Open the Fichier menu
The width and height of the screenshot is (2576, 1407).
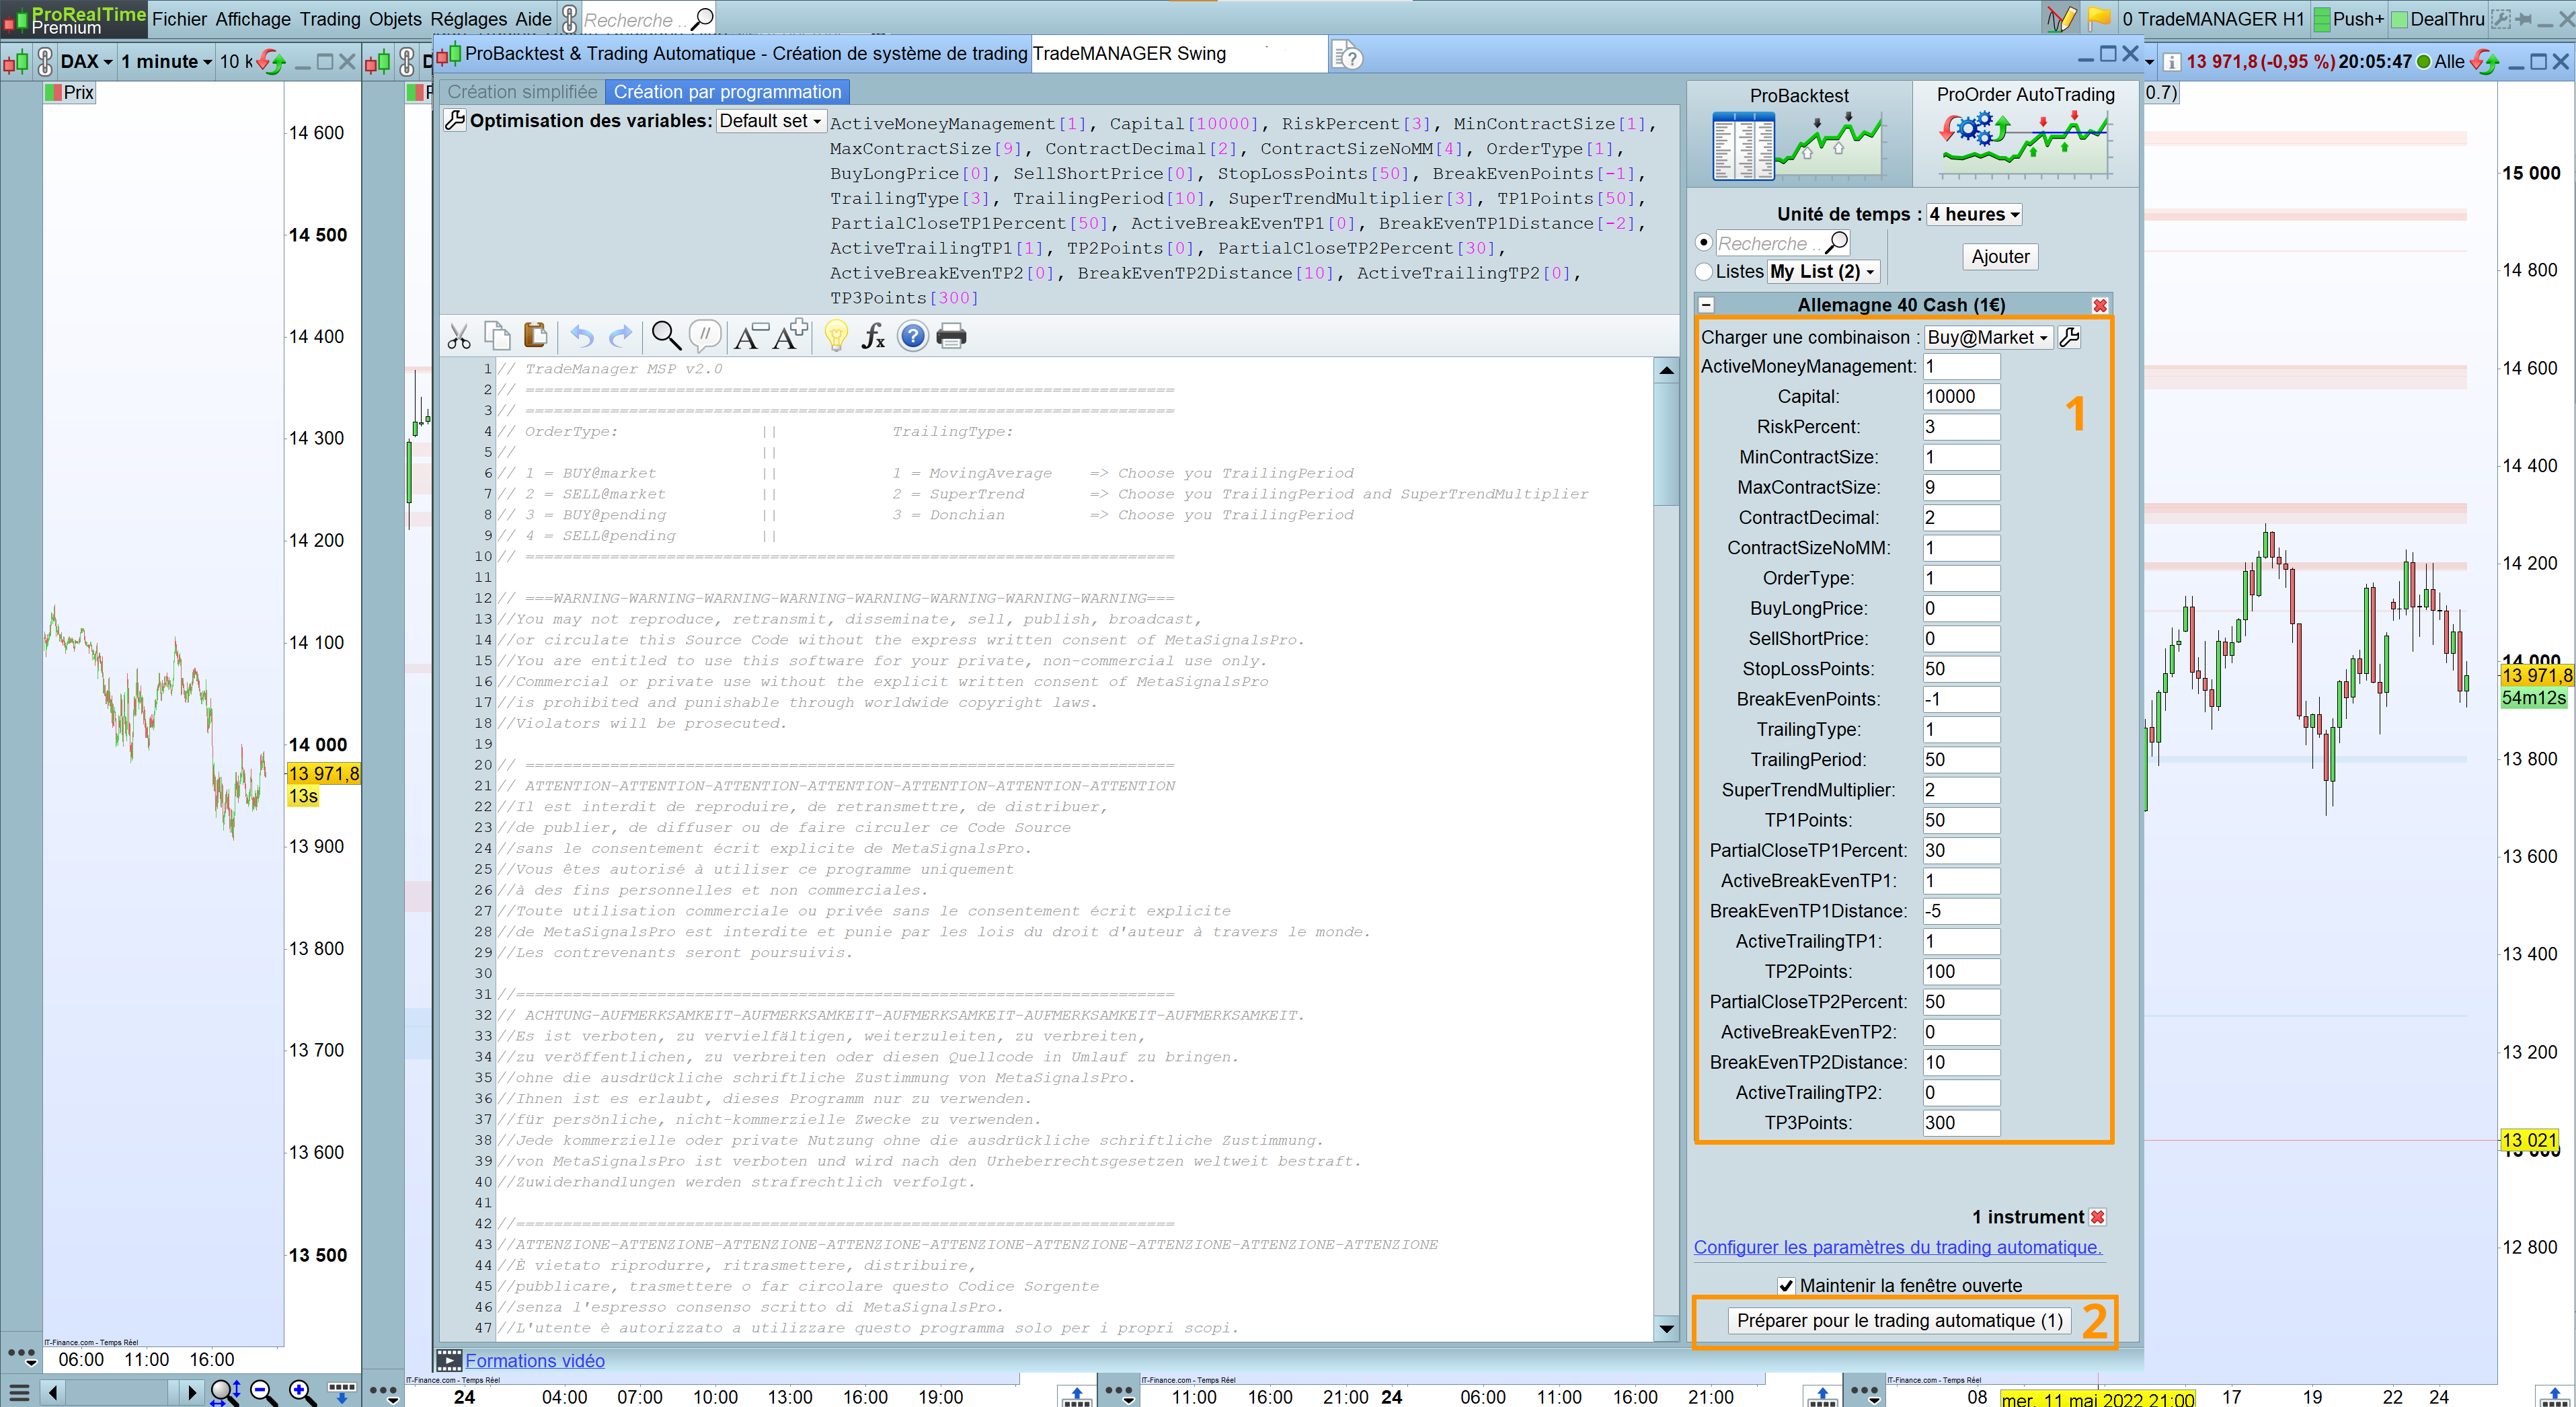[x=179, y=19]
